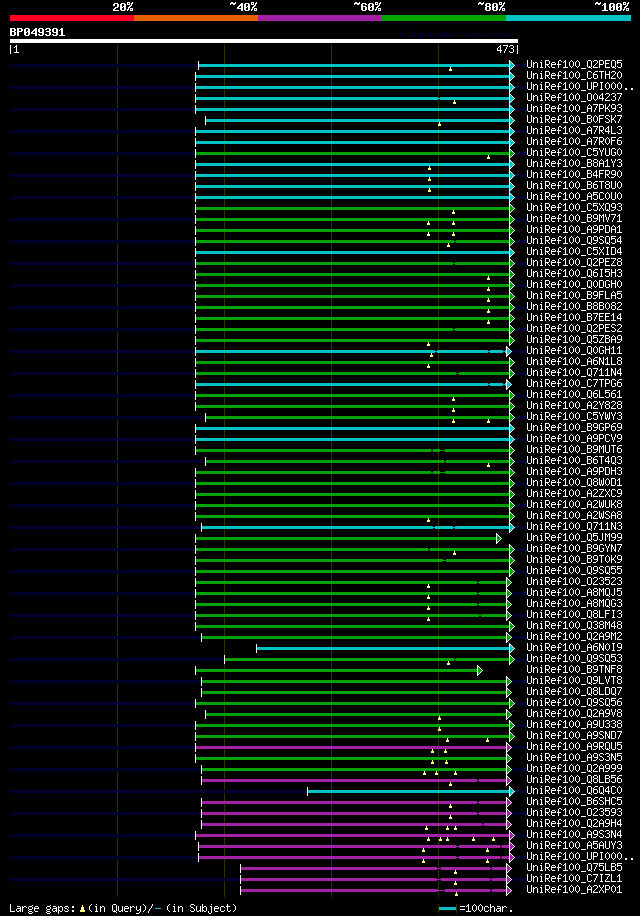Open hit UniRef100_B9MV71
Screen dimensions: 640x916
tap(574, 218)
